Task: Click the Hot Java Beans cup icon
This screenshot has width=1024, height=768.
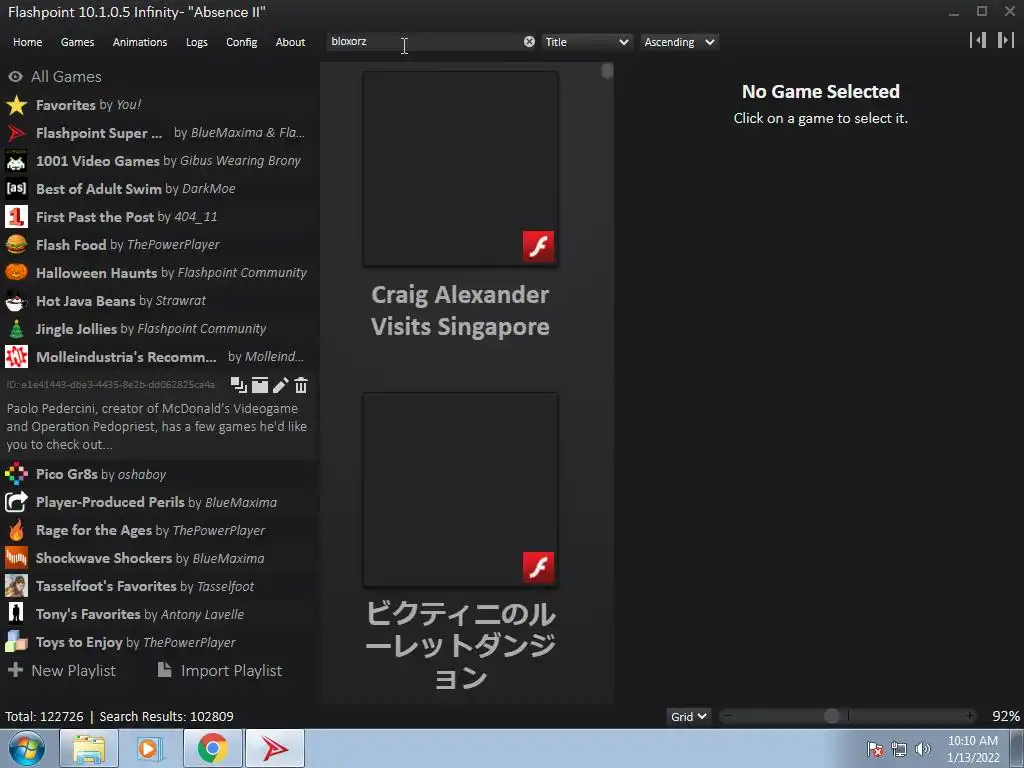Action: tap(16, 301)
